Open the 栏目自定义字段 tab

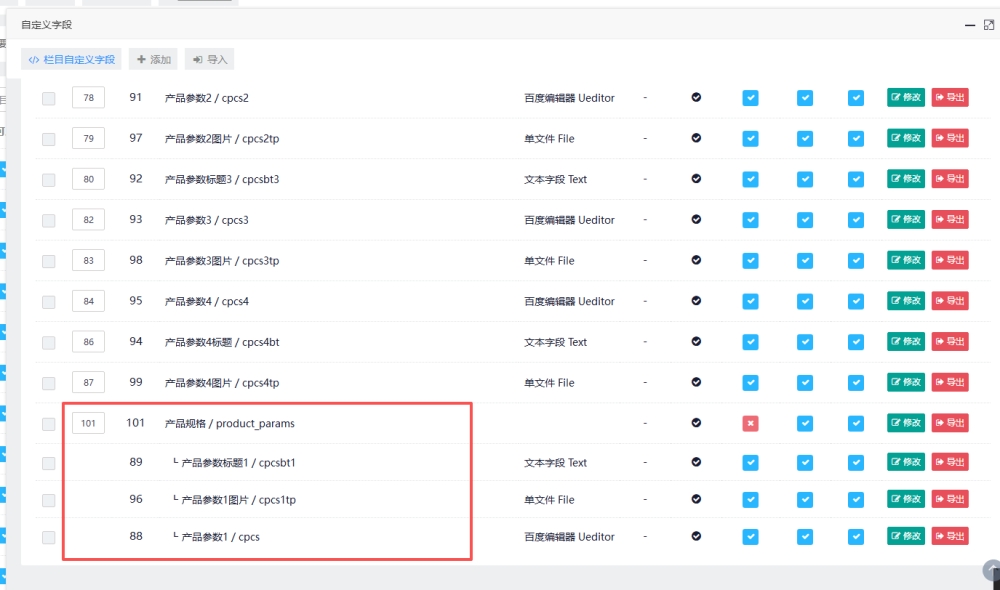71,60
